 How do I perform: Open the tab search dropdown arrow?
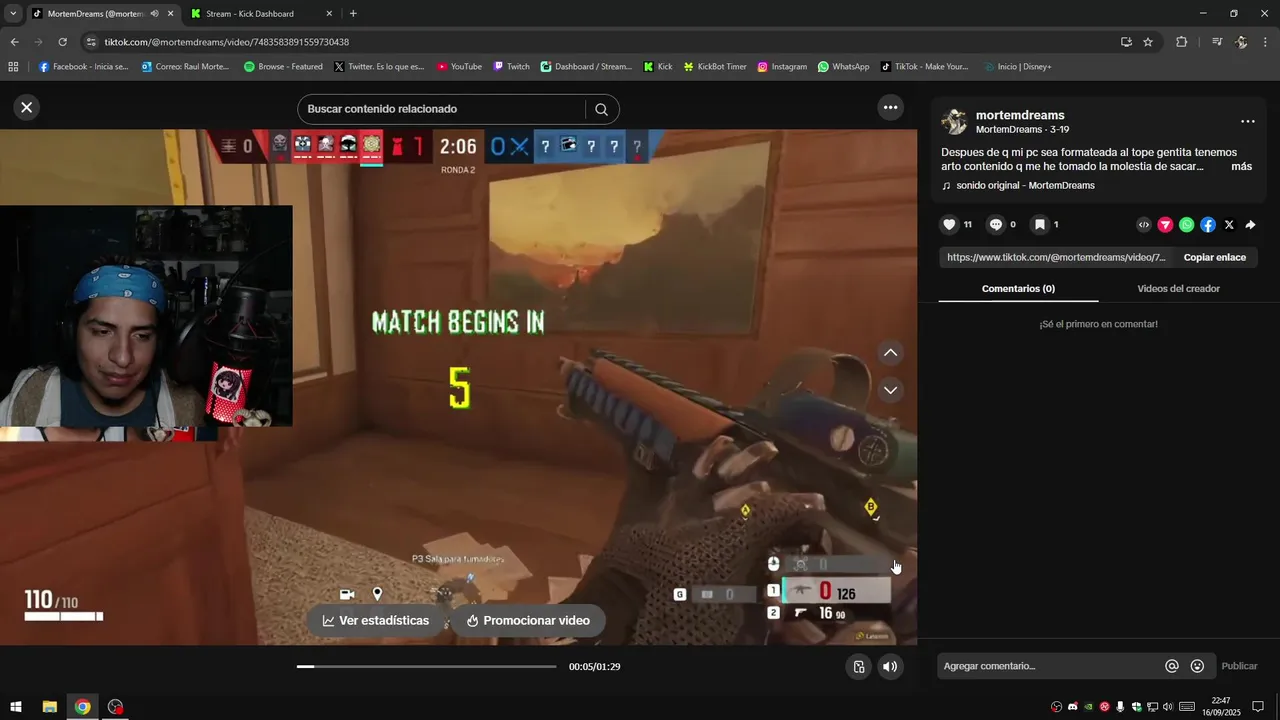pyautogui.click(x=13, y=14)
